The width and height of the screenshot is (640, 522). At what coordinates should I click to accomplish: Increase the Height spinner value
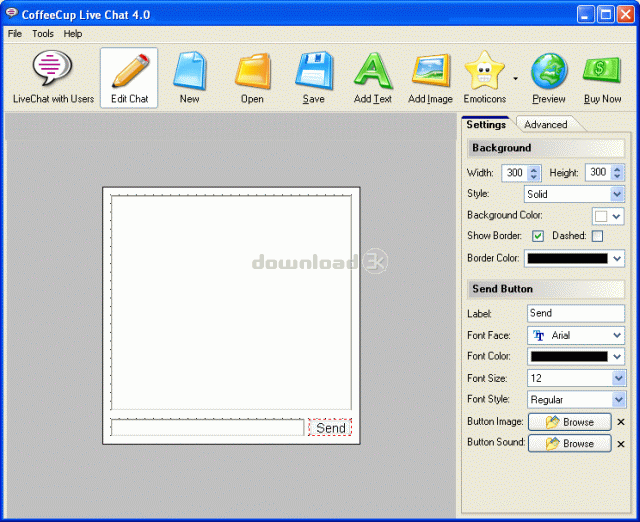pos(617,168)
